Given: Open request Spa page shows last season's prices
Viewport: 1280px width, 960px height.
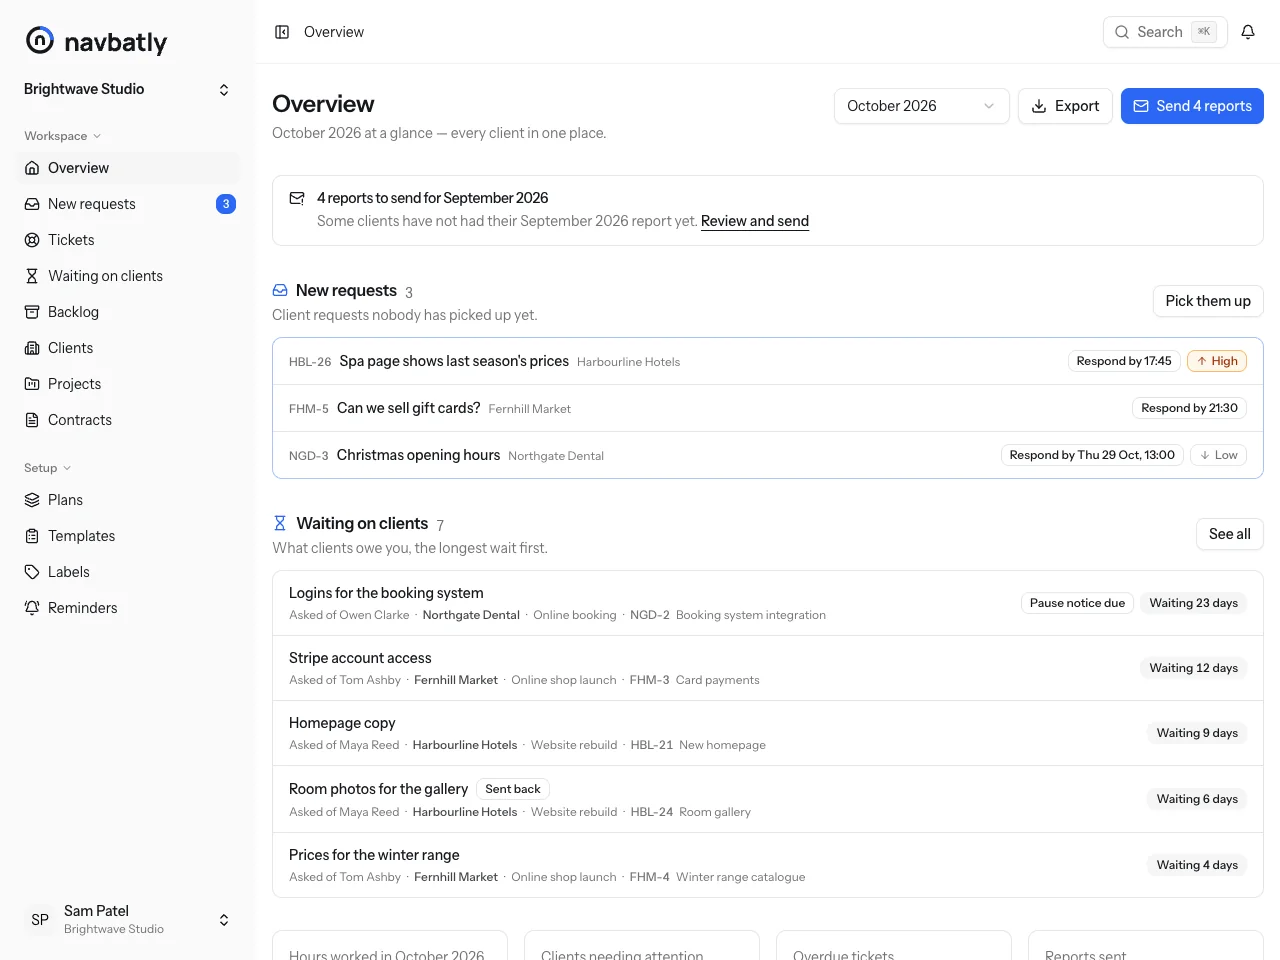Looking at the screenshot, I should [x=768, y=361].
